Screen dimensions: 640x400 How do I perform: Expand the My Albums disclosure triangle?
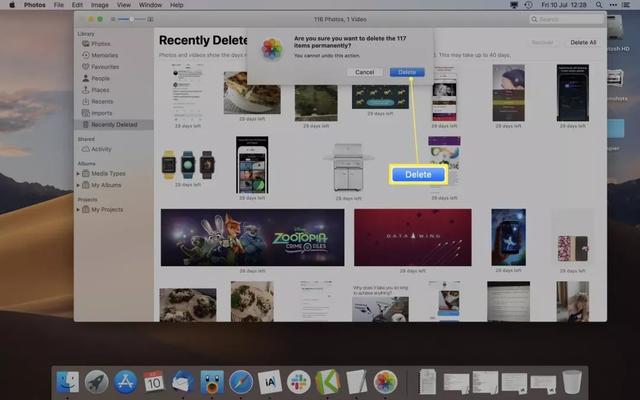pos(78,185)
